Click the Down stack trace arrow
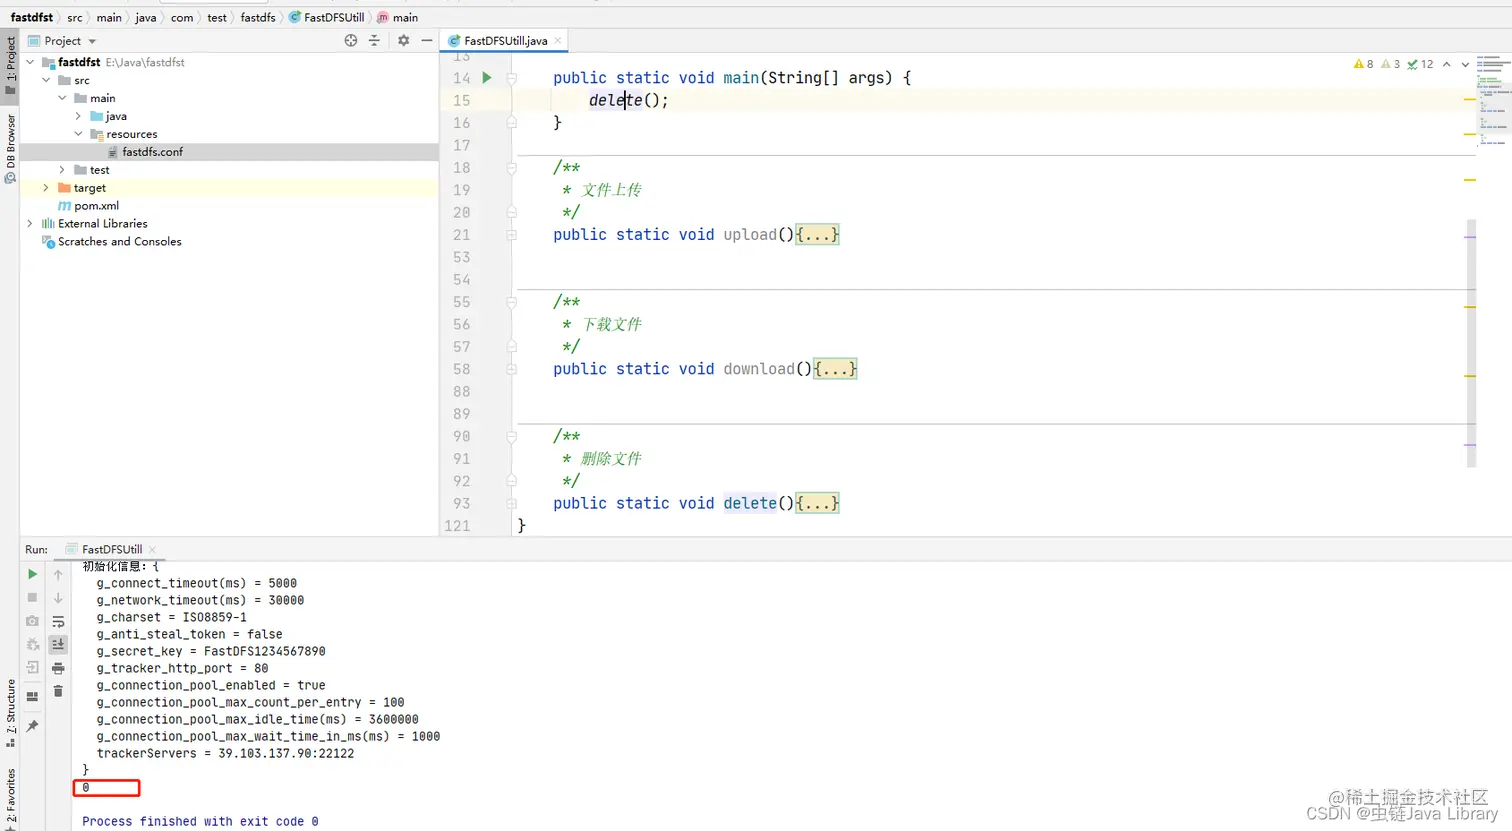Viewport: 1512px width, 831px height. point(58,597)
